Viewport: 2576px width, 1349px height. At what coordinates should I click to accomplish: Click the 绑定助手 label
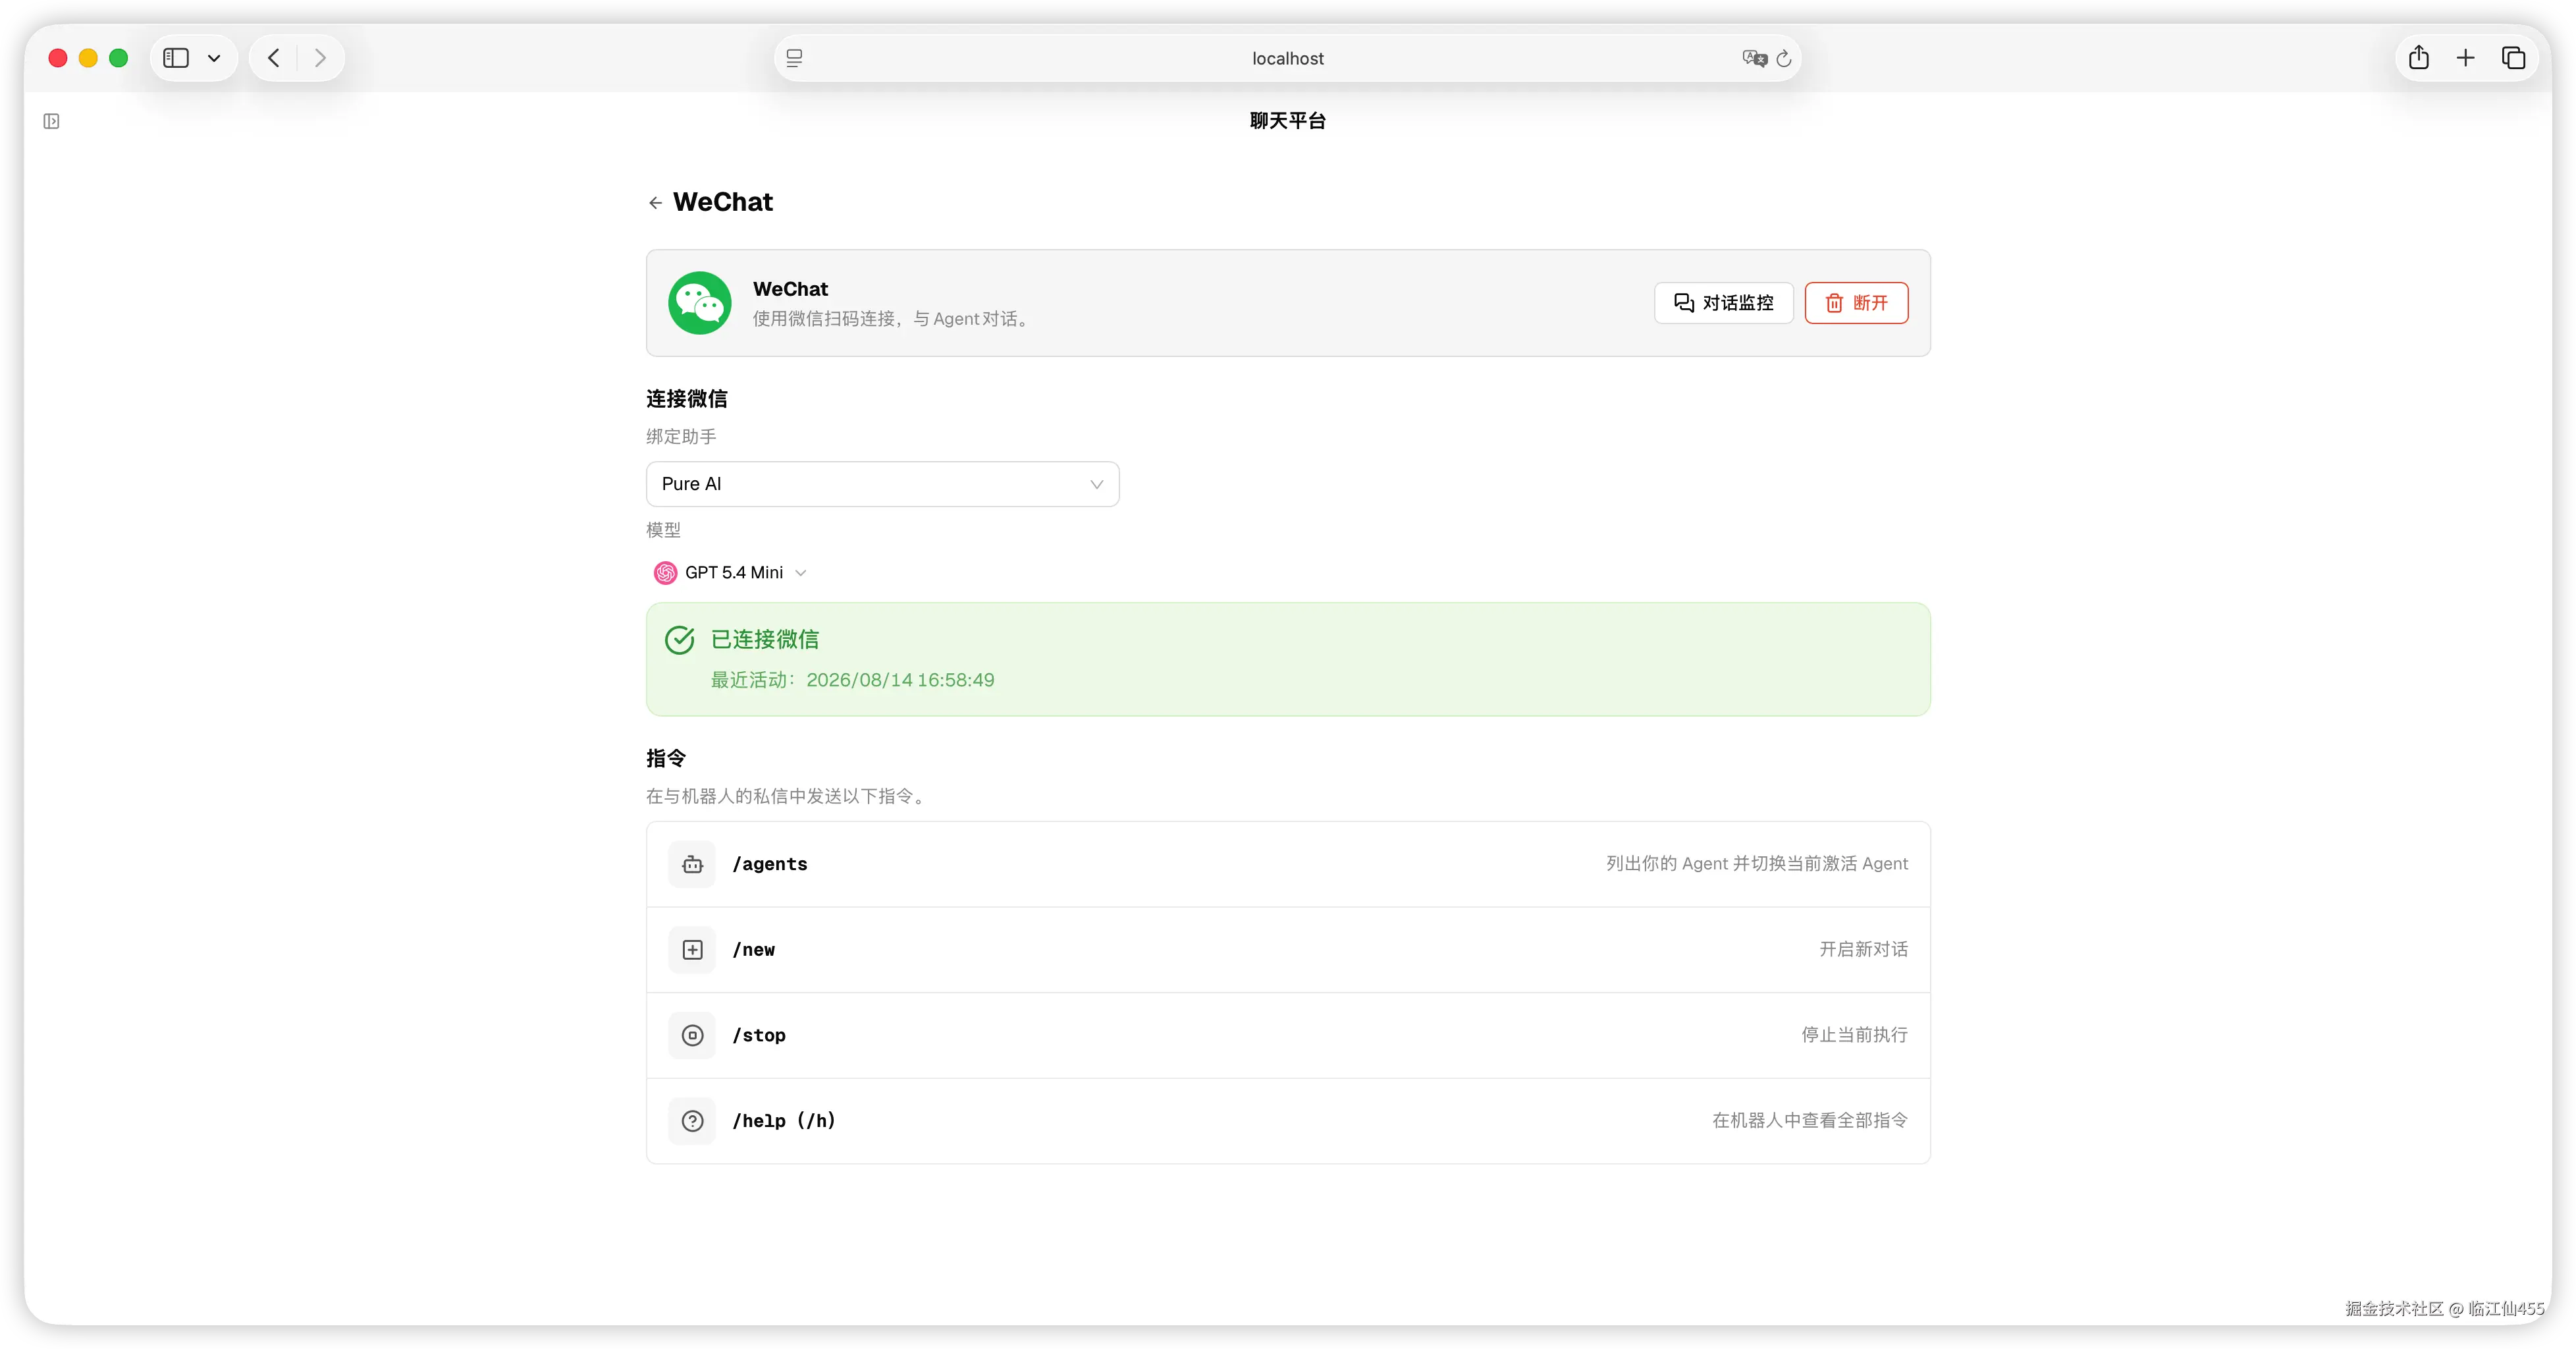681,437
